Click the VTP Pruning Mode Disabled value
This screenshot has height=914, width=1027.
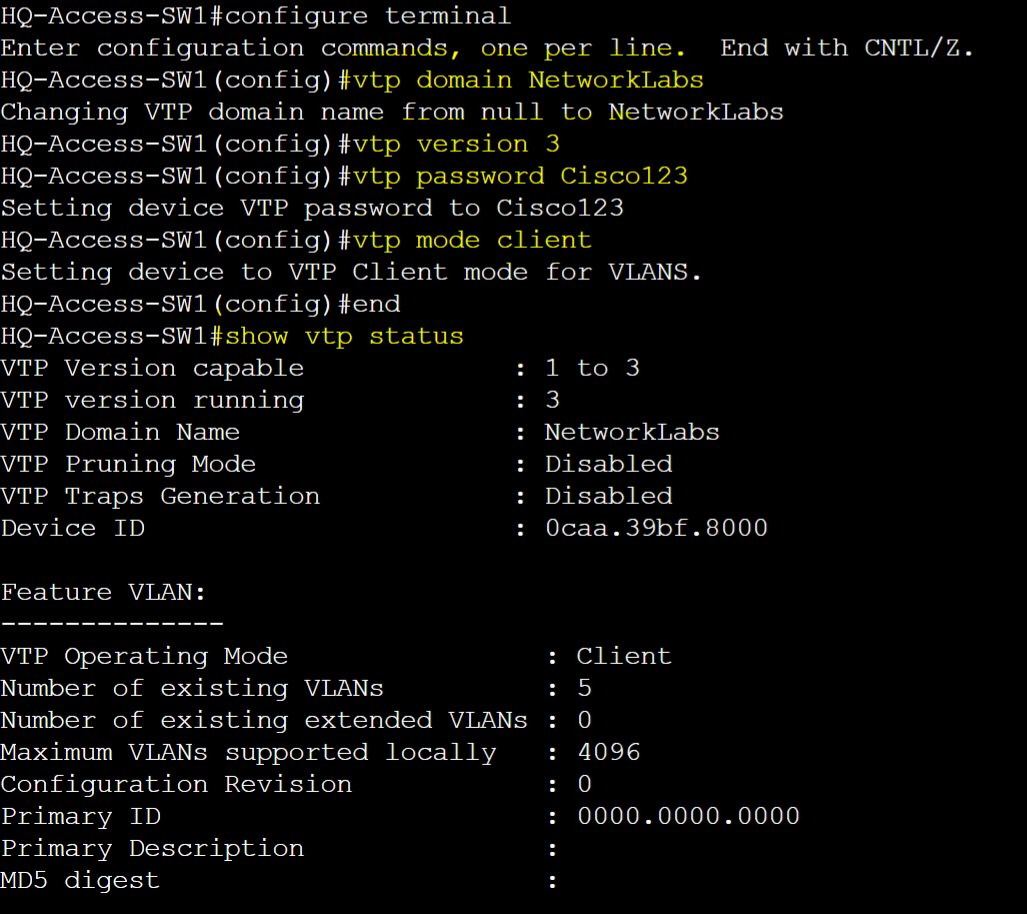(x=608, y=465)
